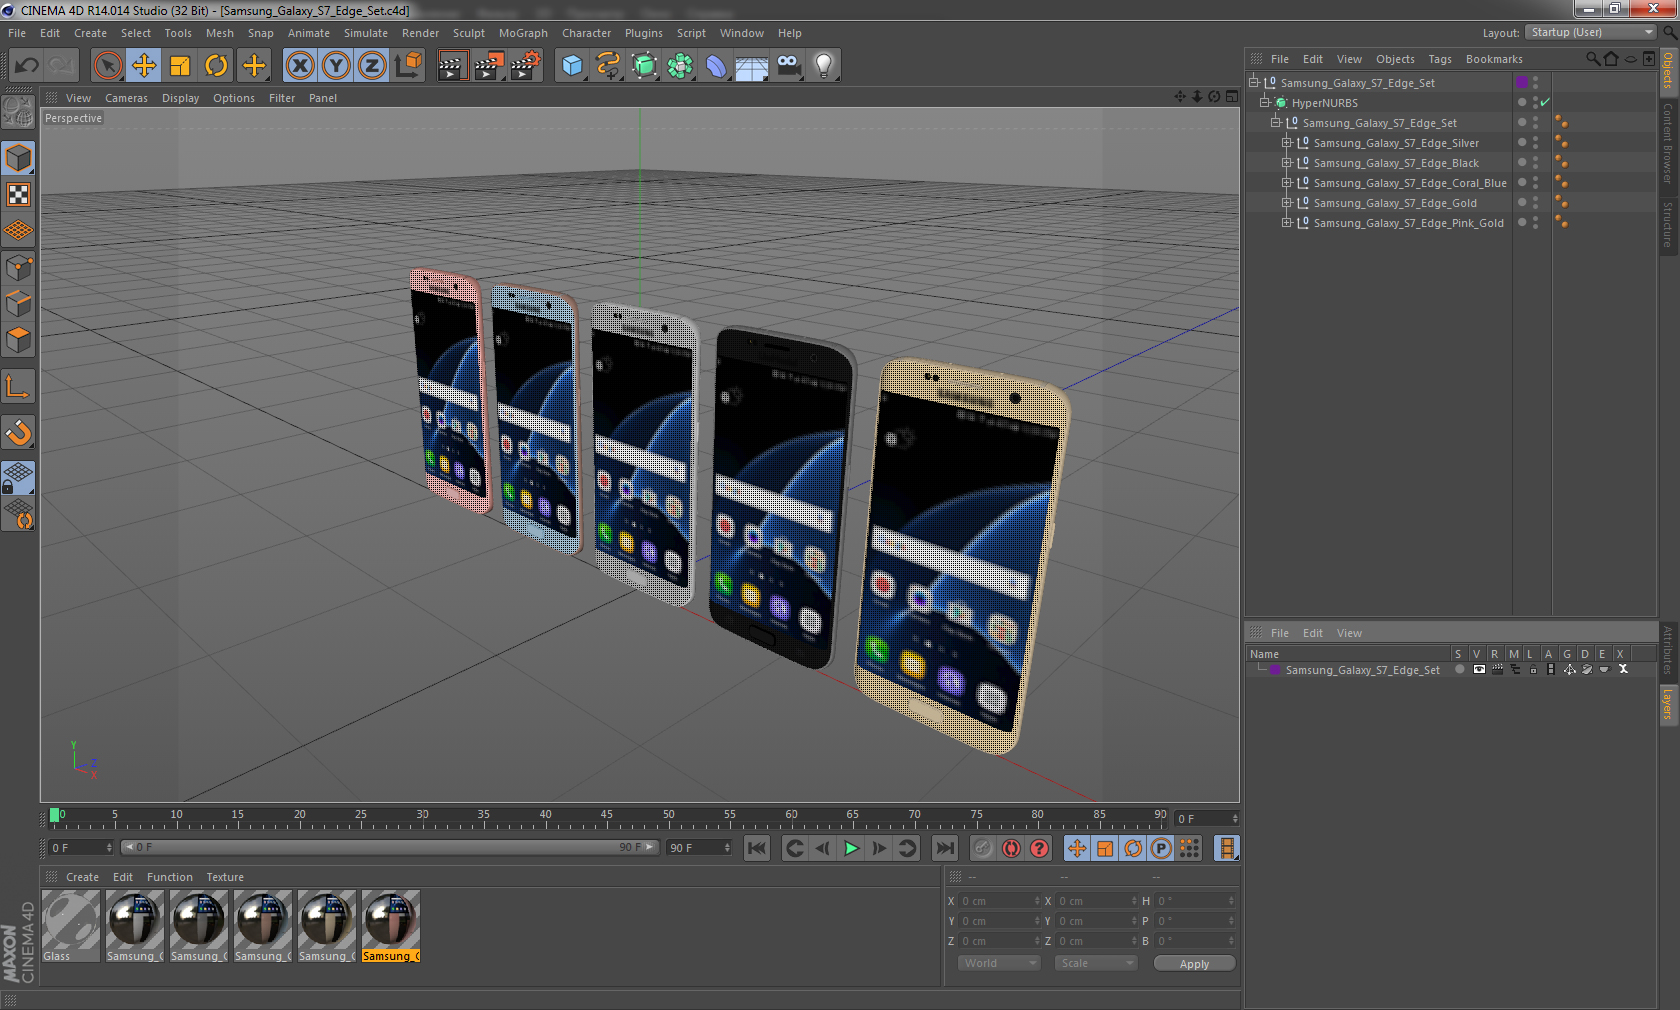The width and height of the screenshot is (1680, 1010).
Task: Open the deformer objects icon
Action: point(716,66)
